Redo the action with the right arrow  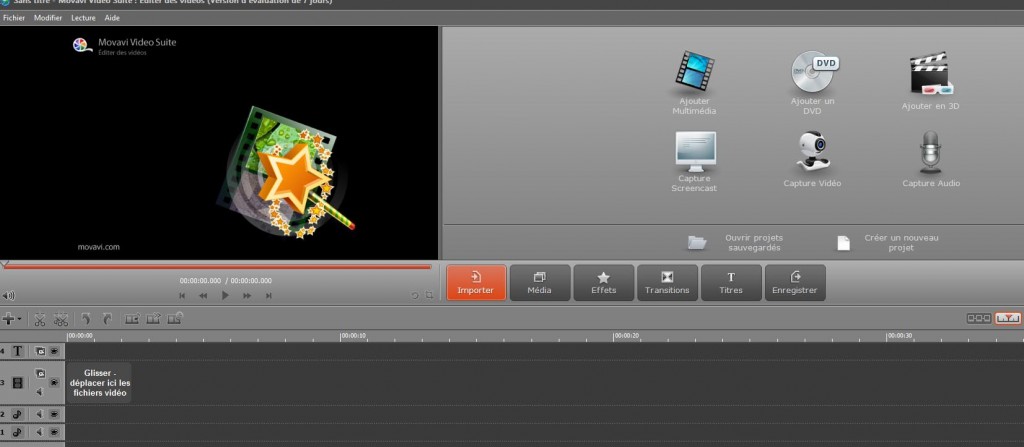[x=107, y=319]
